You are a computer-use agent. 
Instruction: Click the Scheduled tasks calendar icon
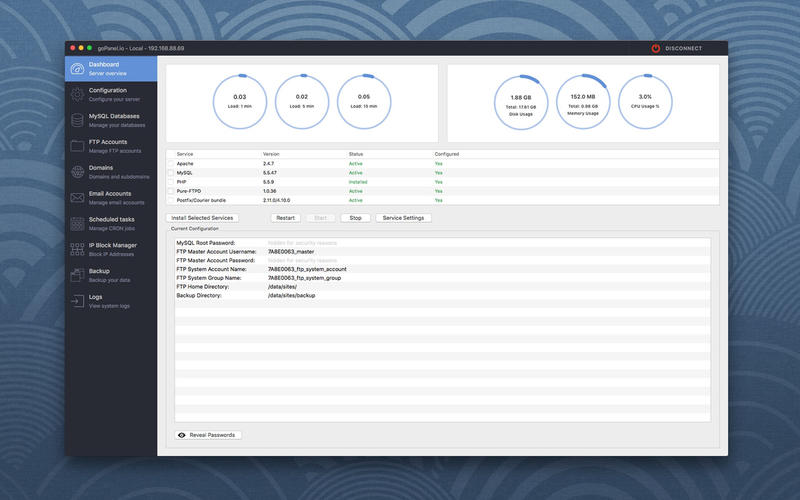click(x=77, y=225)
